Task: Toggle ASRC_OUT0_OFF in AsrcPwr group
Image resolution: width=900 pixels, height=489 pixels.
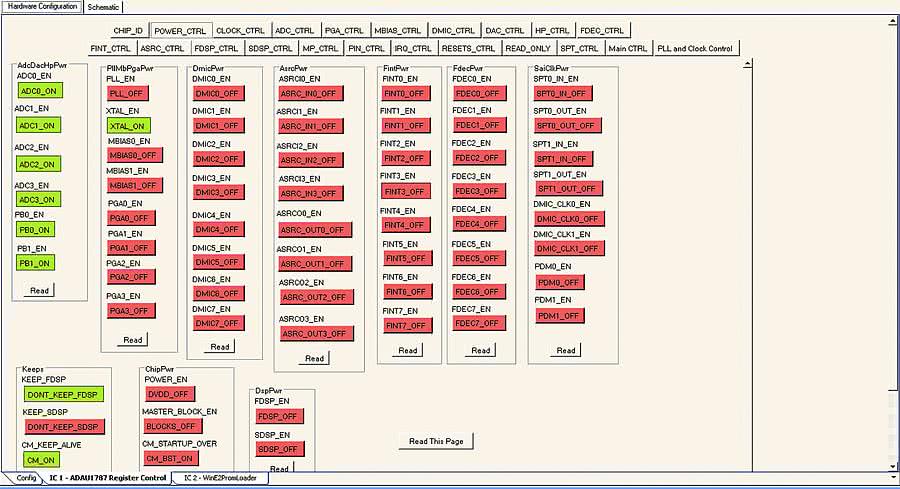Action: (x=314, y=229)
